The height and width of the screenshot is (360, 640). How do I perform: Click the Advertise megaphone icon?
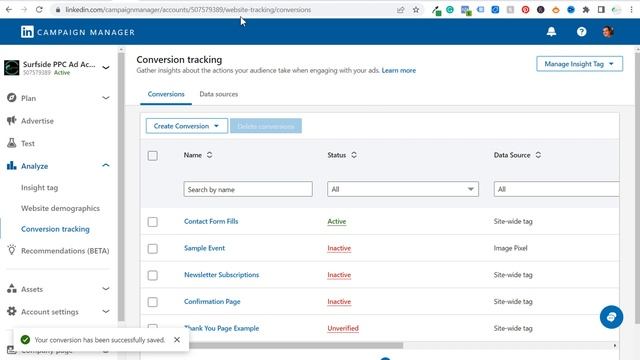11,120
